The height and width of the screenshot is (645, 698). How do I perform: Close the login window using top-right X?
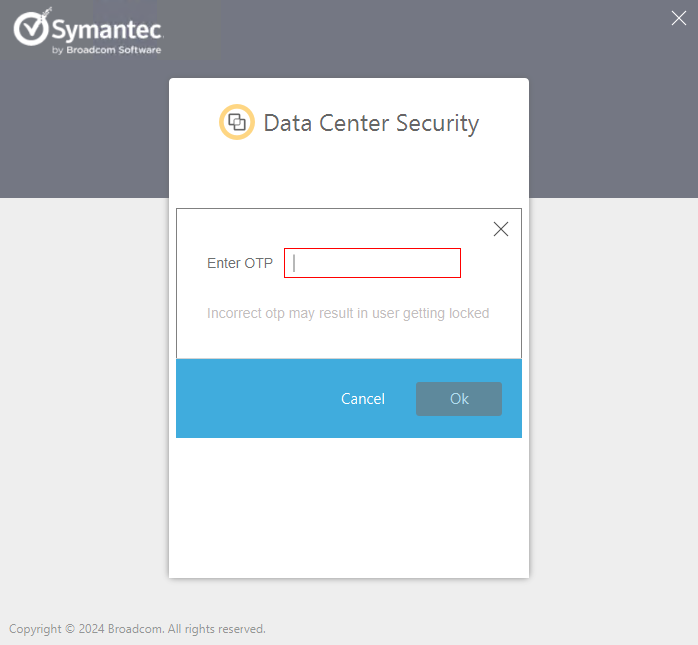[678, 18]
